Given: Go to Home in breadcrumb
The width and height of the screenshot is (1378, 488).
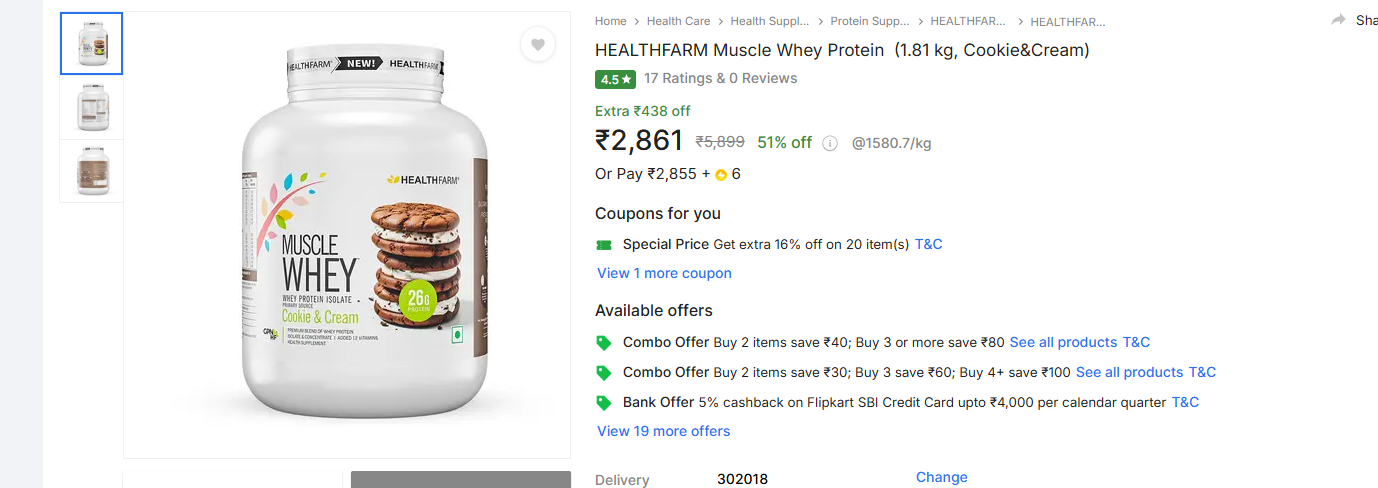Looking at the screenshot, I should pos(610,21).
